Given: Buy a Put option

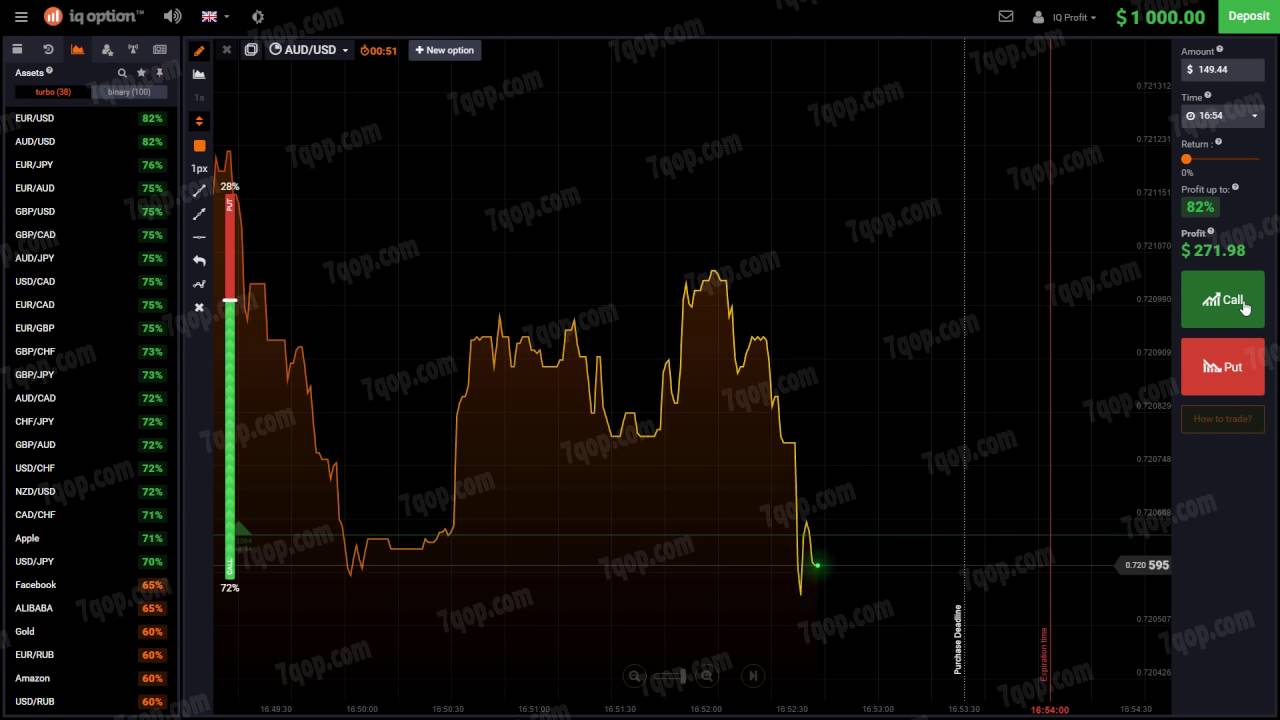Looking at the screenshot, I should pyautogui.click(x=1222, y=366).
